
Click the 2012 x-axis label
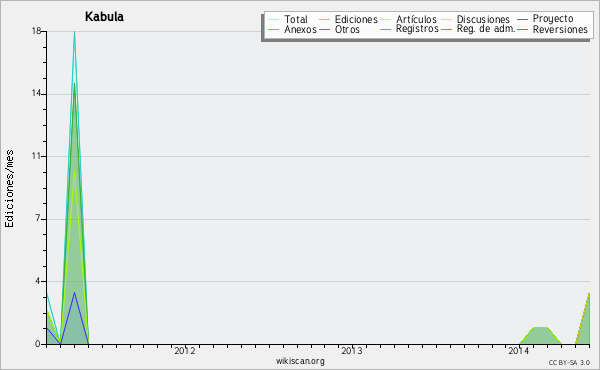(x=185, y=350)
